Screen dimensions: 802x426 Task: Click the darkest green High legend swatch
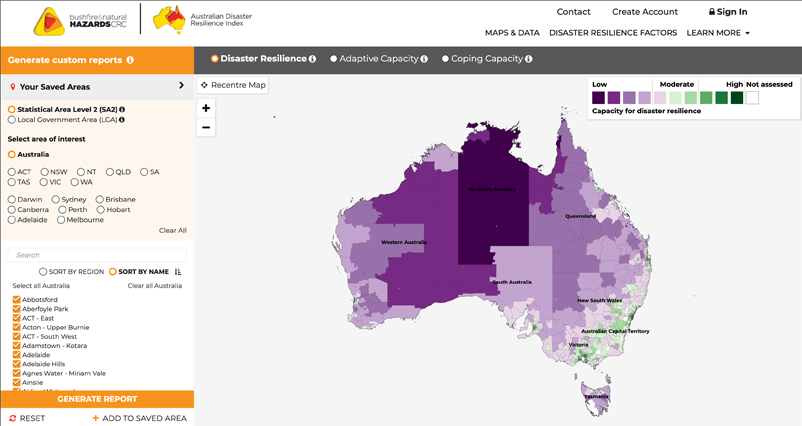737,98
